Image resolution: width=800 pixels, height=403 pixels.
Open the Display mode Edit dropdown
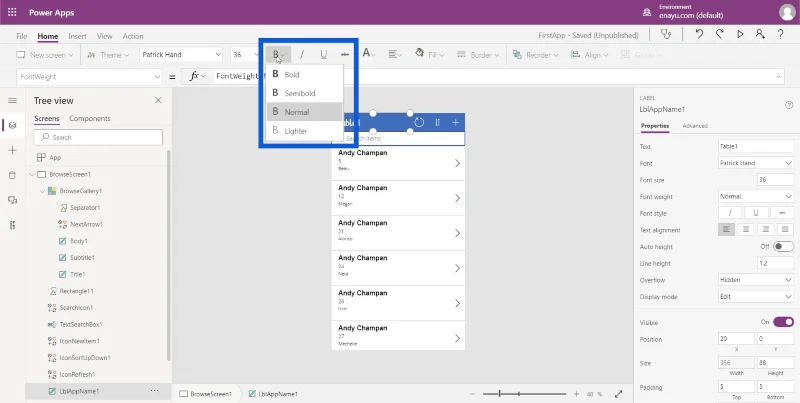pyautogui.click(x=756, y=296)
